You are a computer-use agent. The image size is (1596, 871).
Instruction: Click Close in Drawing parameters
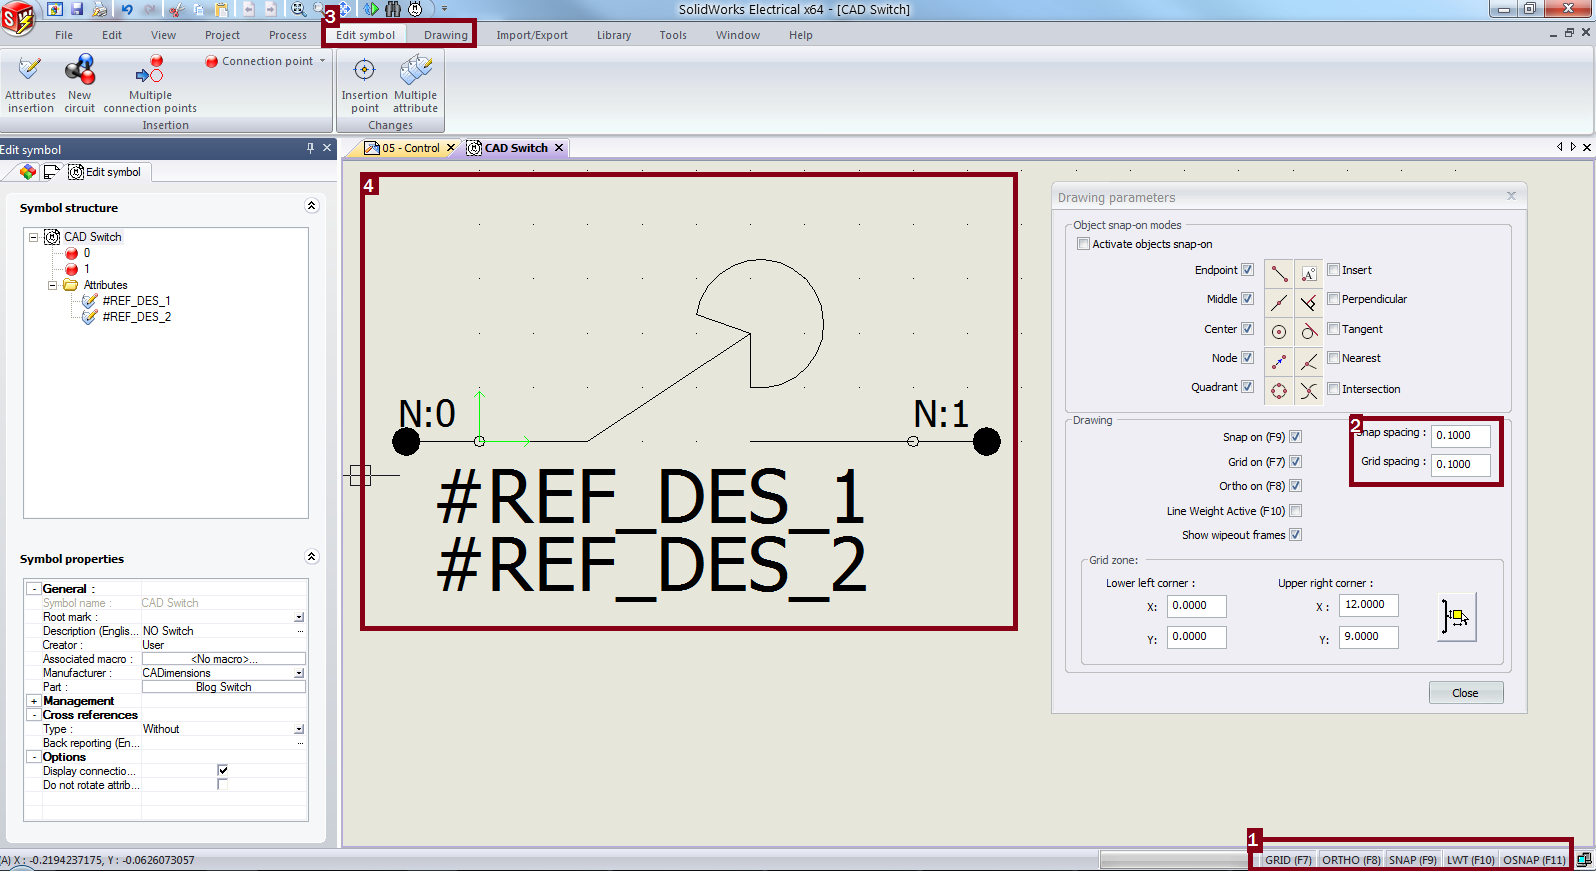pyautogui.click(x=1465, y=693)
